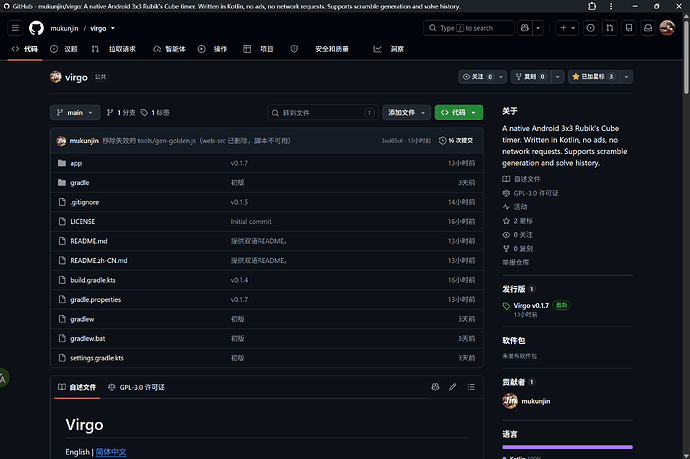Open README outline list icon
690x459 pixels.
tap(471, 387)
